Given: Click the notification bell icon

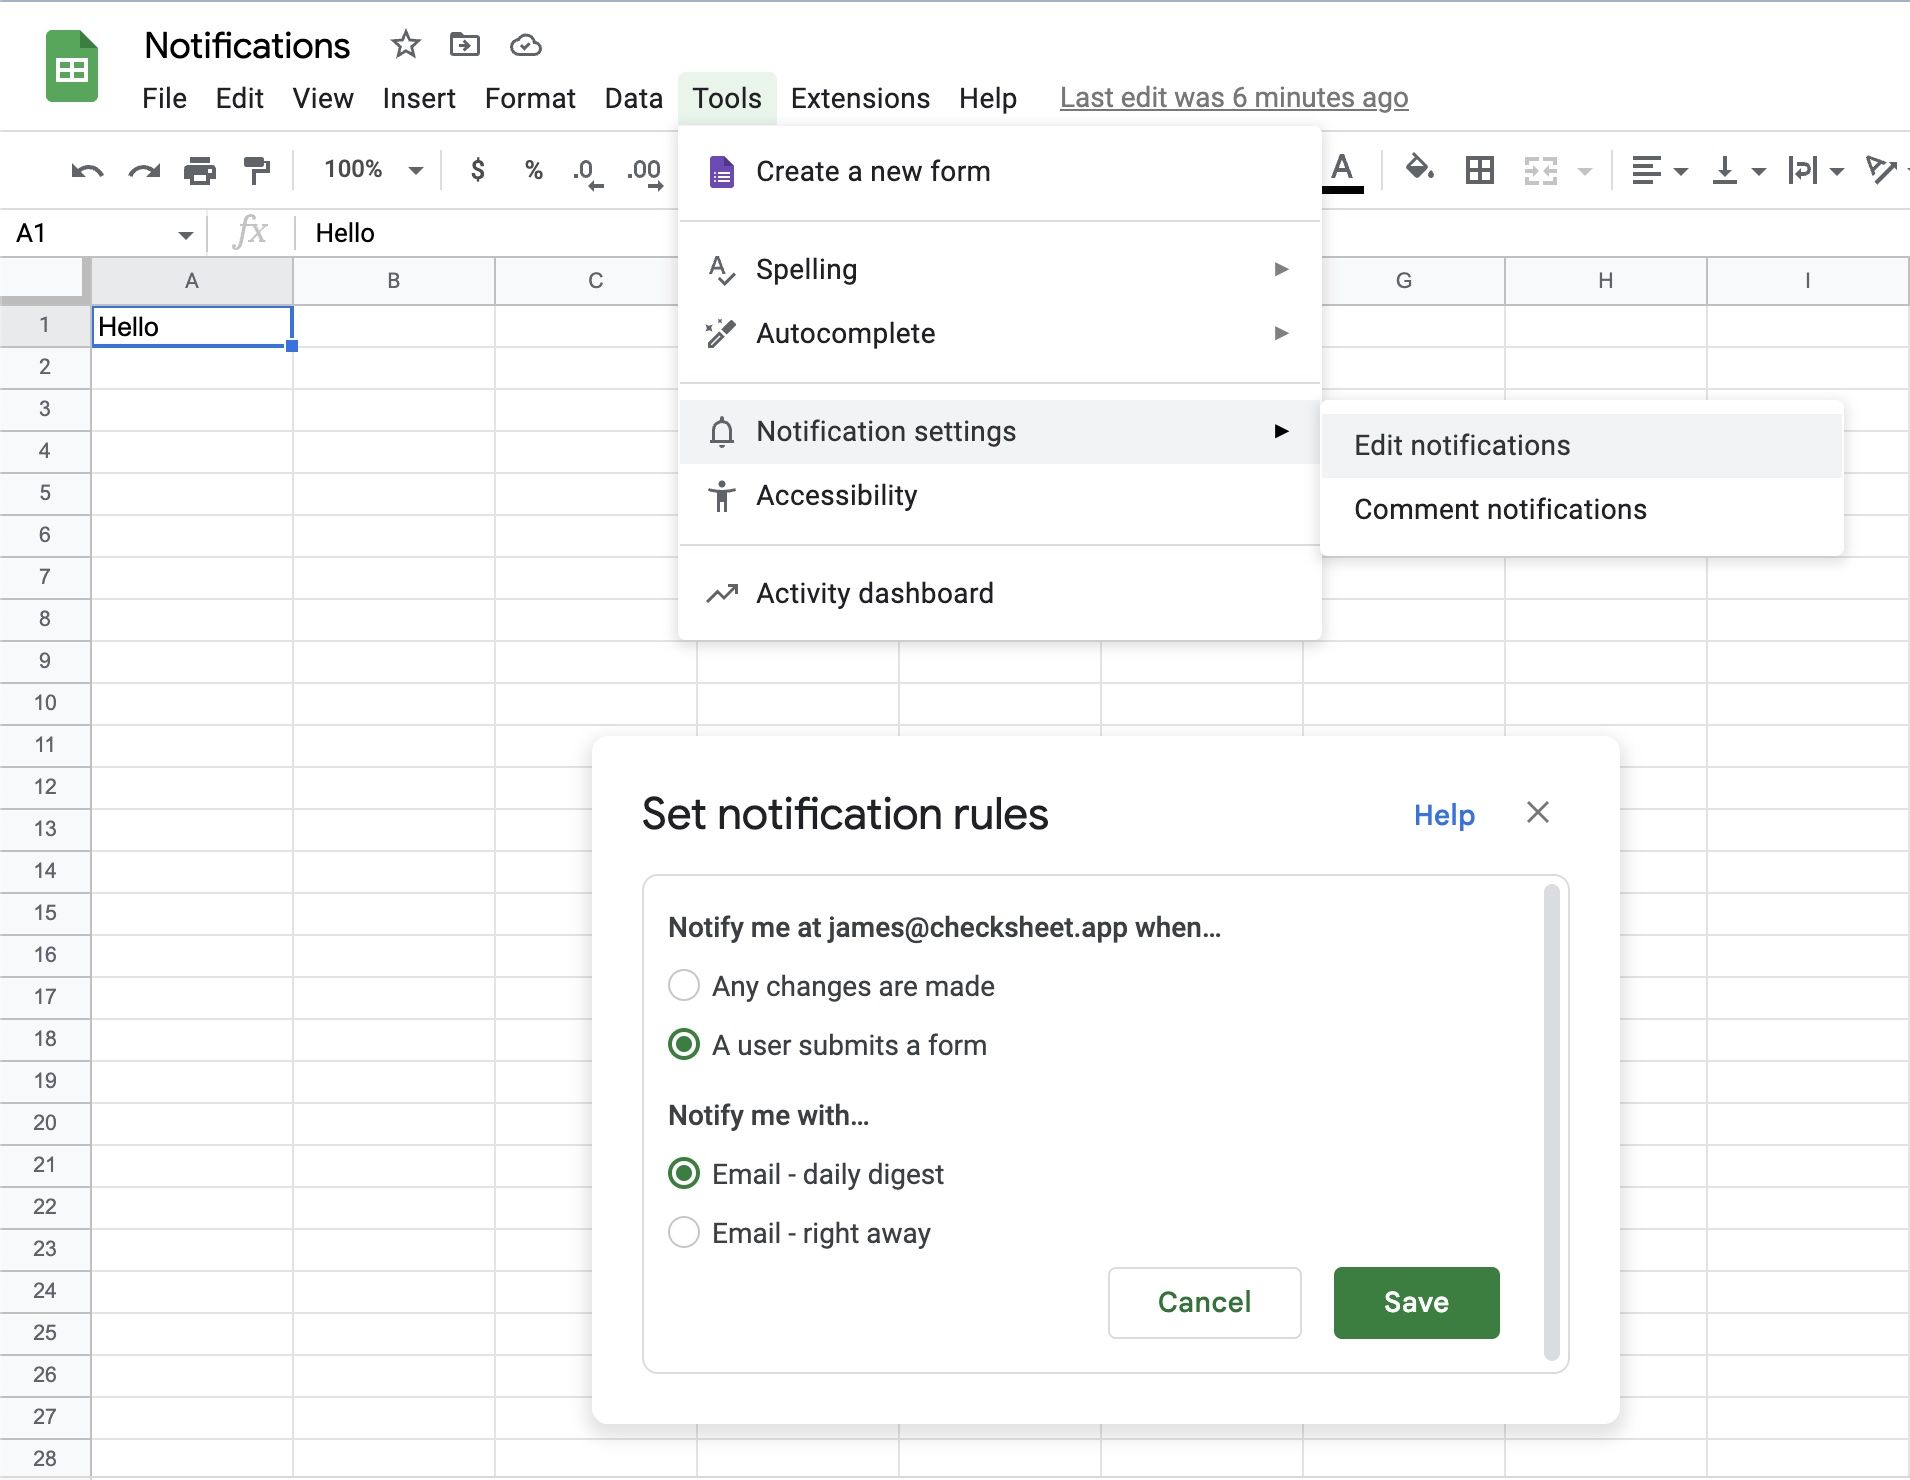Looking at the screenshot, I should (722, 432).
